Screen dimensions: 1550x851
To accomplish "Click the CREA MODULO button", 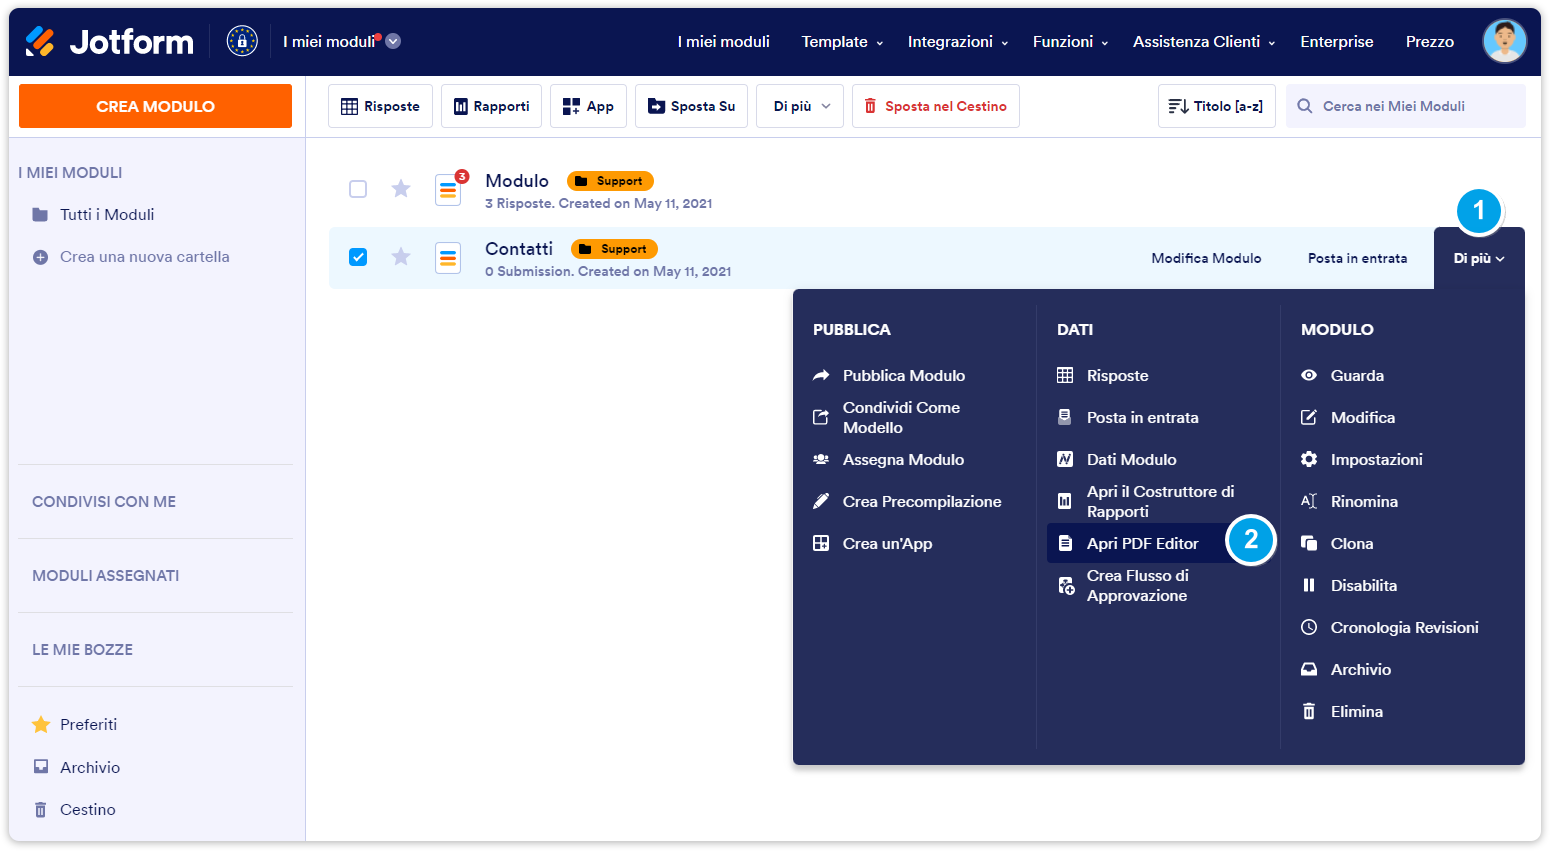I will click(155, 106).
